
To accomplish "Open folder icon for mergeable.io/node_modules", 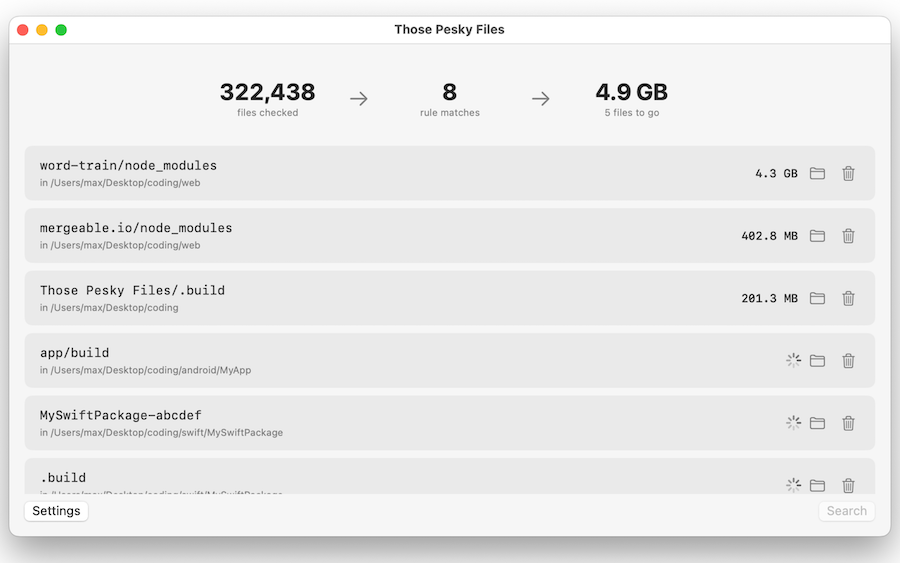I will (x=817, y=236).
